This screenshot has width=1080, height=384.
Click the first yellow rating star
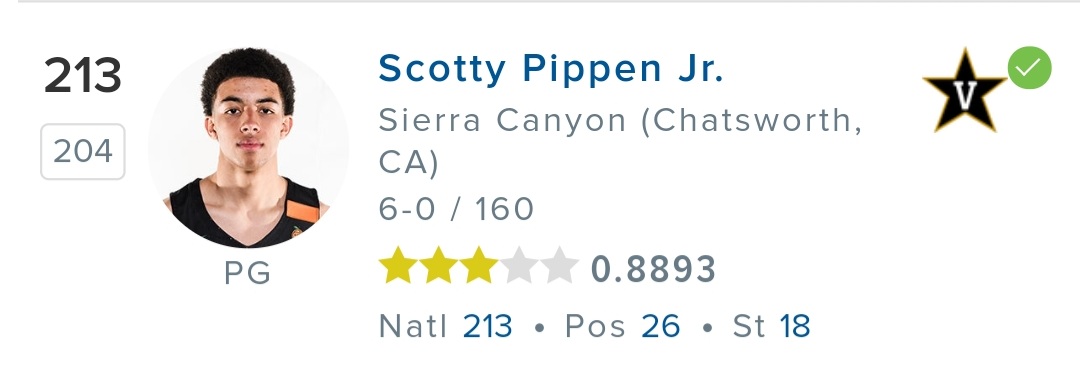click(x=399, y=266)
